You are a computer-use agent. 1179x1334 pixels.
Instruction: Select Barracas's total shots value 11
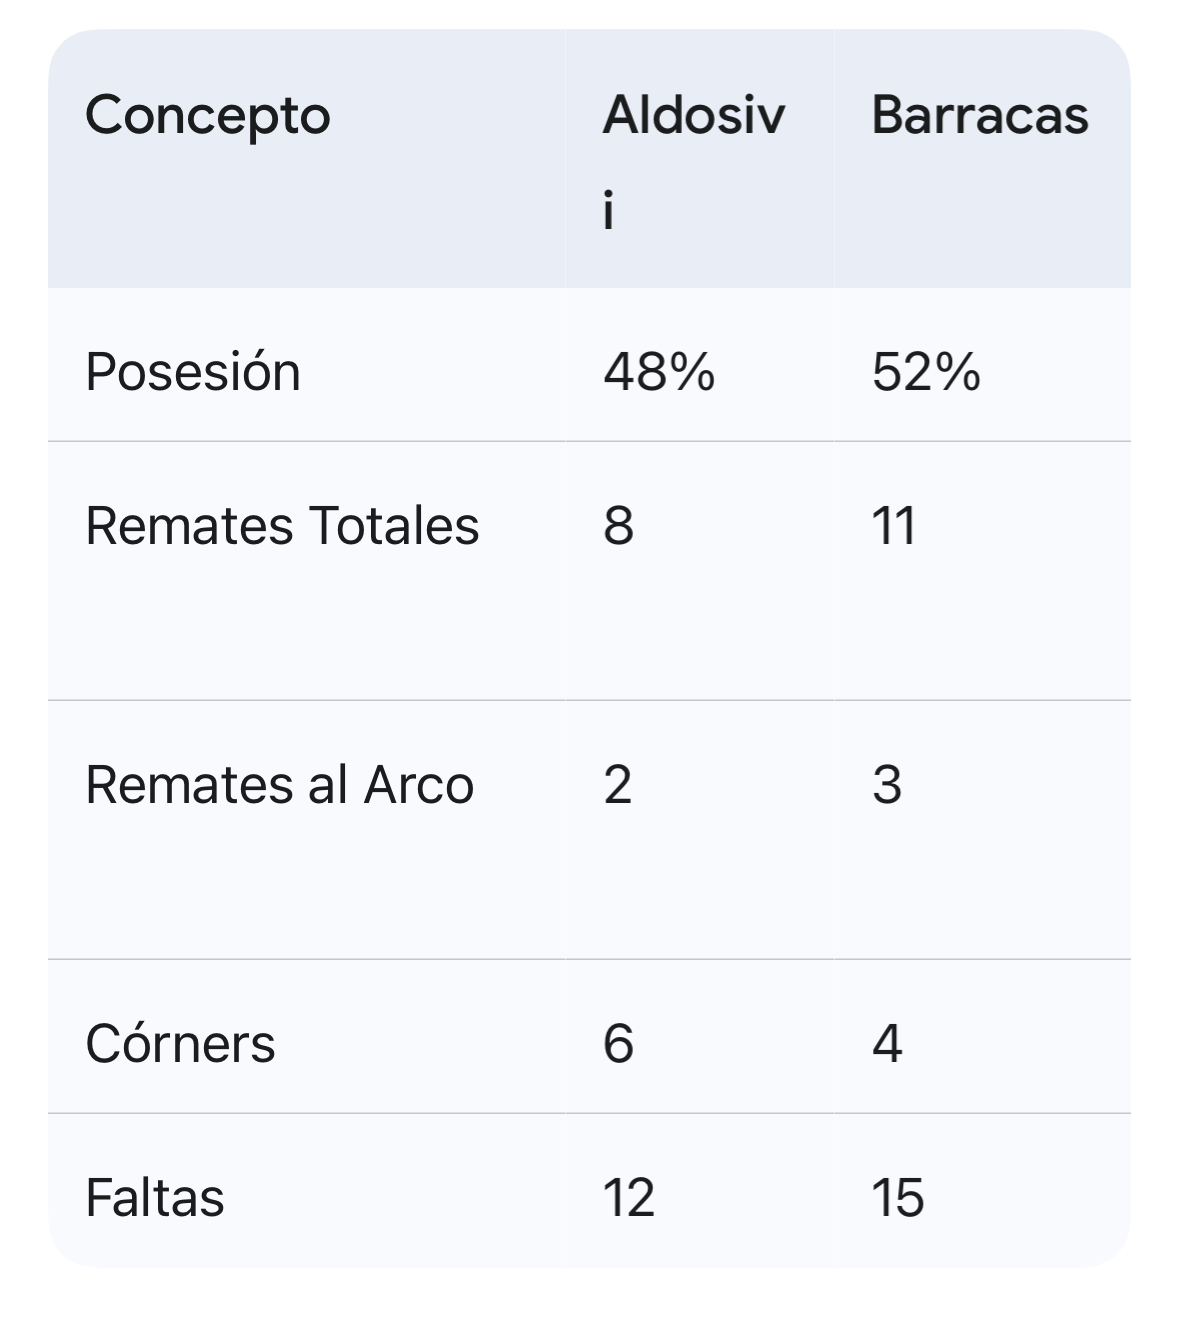point(894,526)
